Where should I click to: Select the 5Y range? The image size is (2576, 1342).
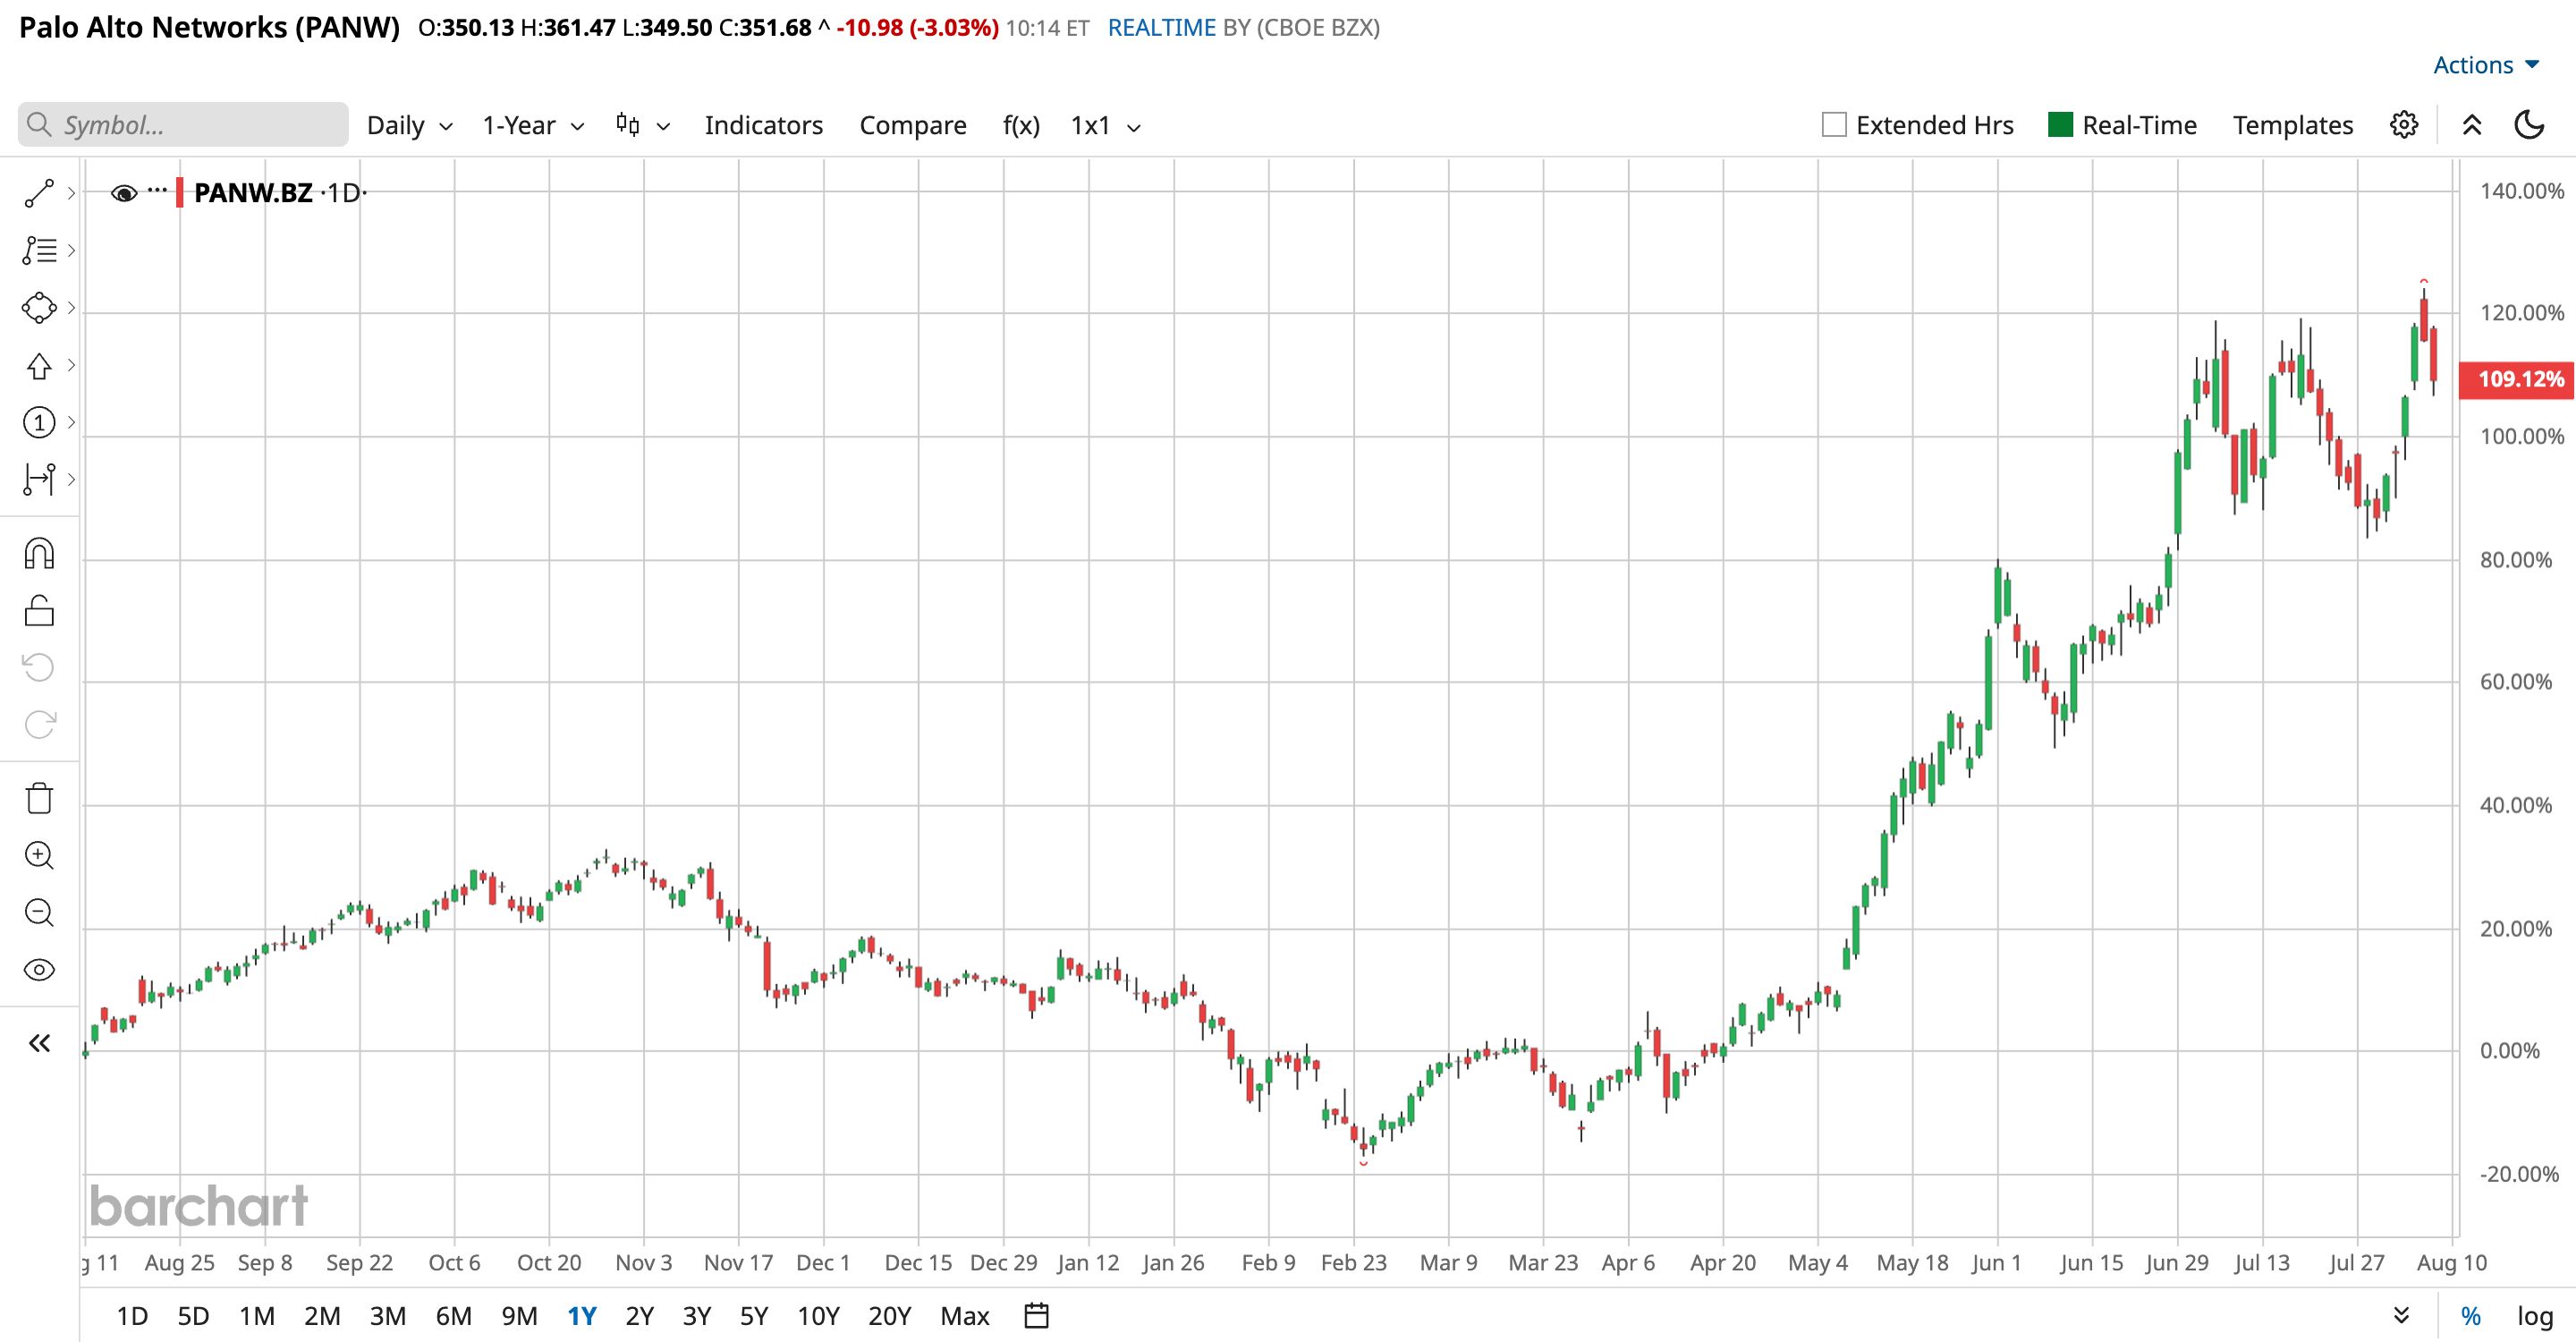(754, 1316)
